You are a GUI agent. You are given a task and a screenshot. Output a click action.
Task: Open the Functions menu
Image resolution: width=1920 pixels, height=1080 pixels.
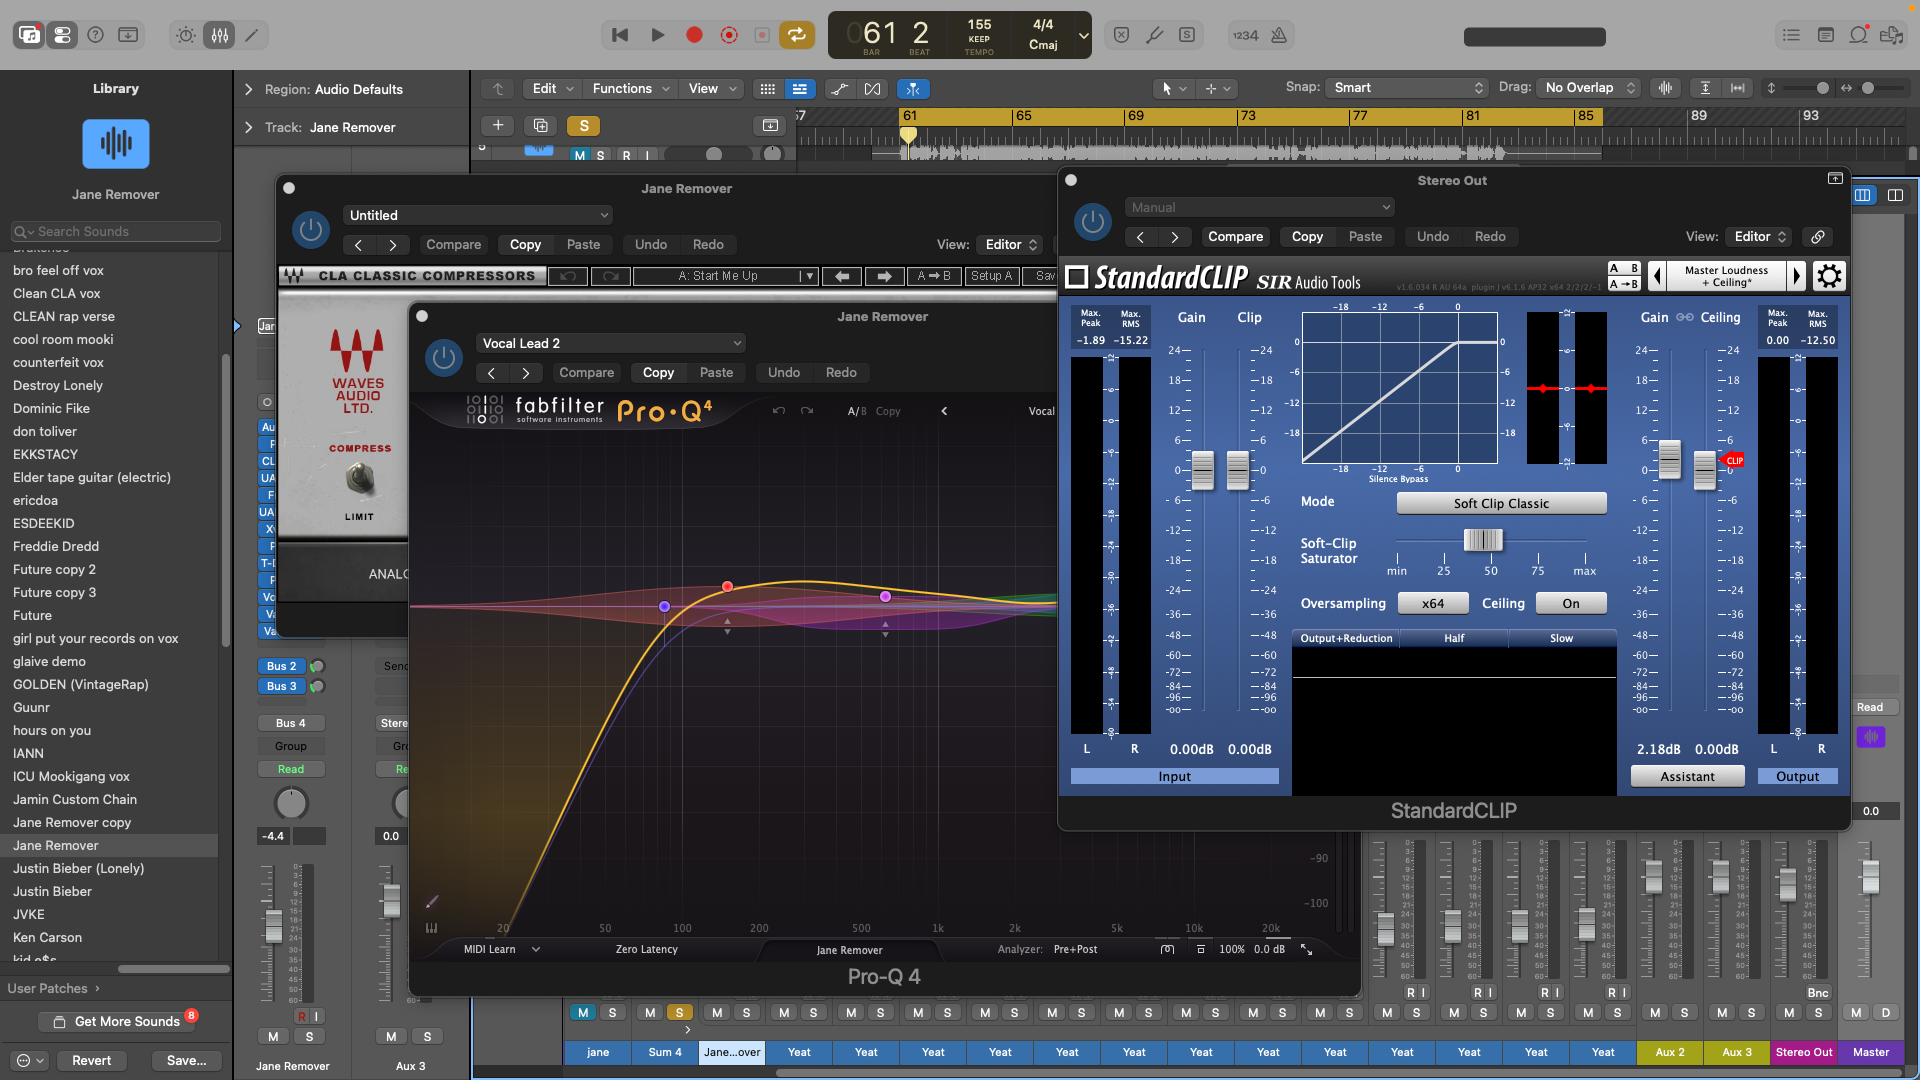tap(631, 89)
